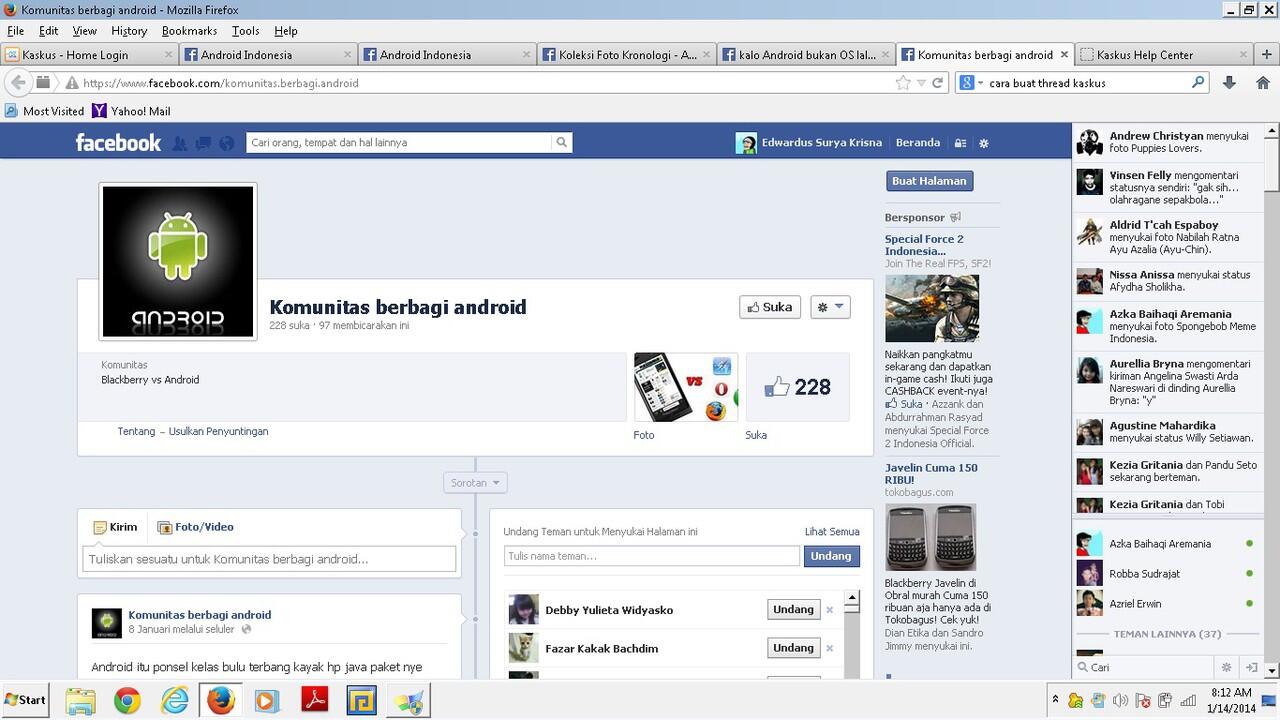
Task: Focus the Facebook search box
Action: tap(400, 142)
